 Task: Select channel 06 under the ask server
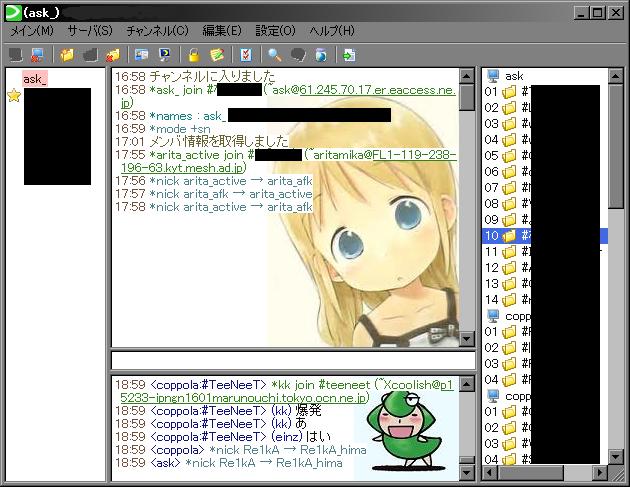coord(544,172)
